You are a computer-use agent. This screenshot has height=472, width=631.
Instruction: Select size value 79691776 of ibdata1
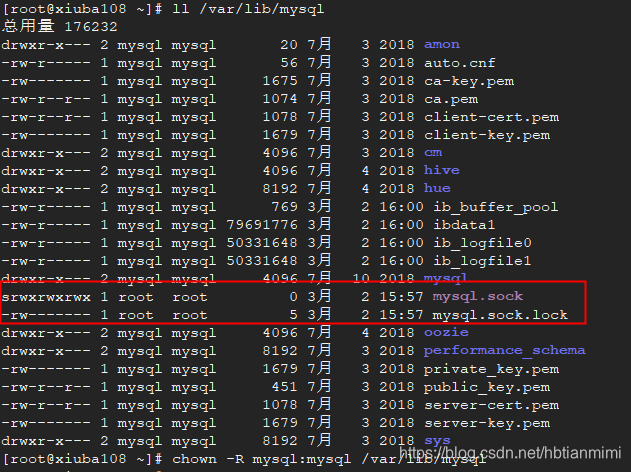pyautogui.click(x=262, y=225)
